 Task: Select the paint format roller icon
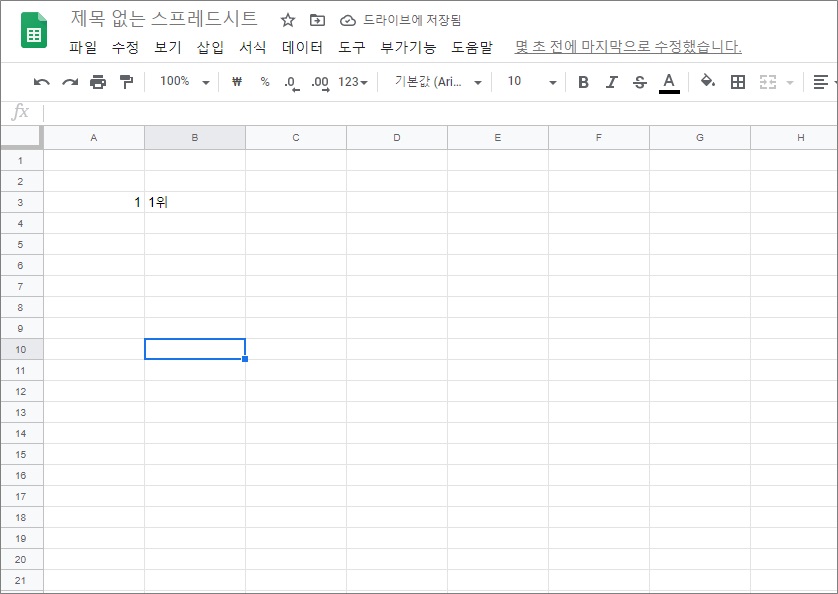127,82
